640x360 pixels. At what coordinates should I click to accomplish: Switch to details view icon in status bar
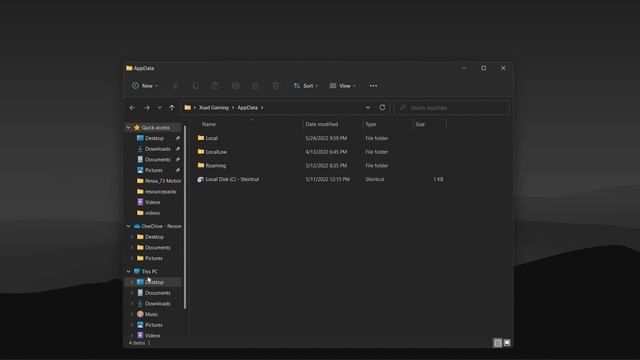[x=497, y=343]
